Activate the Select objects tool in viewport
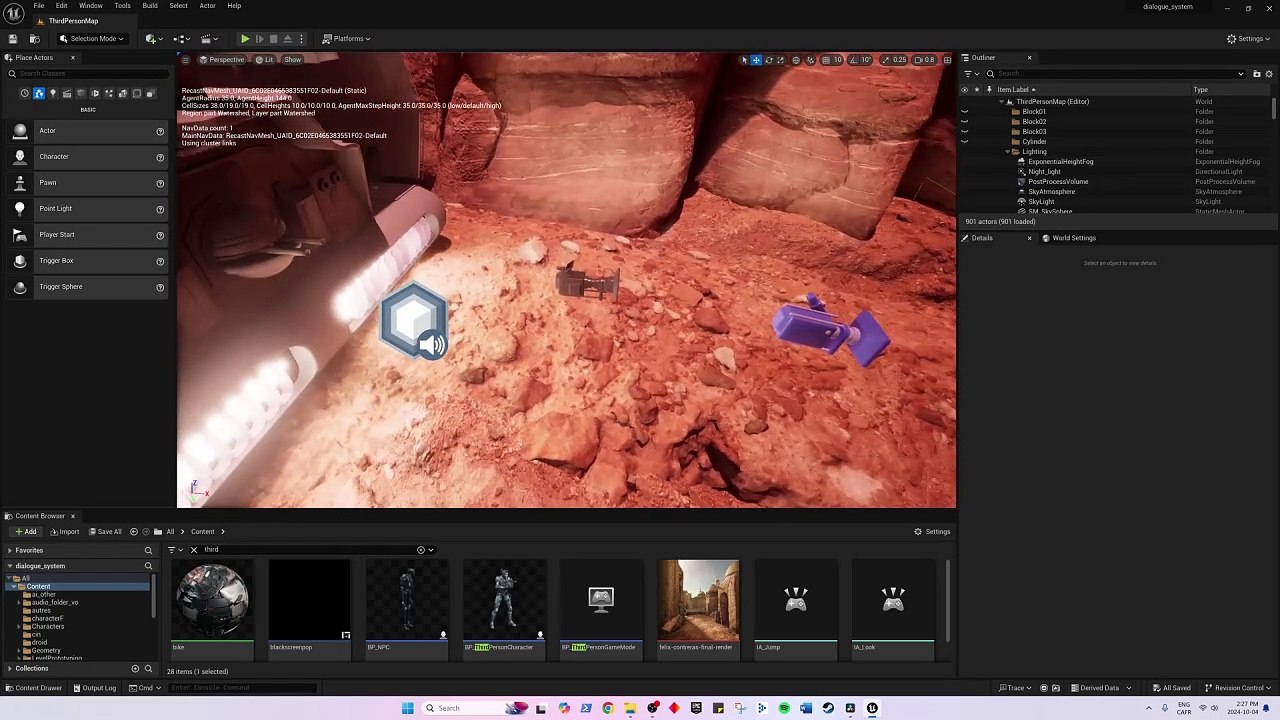1280x720 pixels. pyautogui.click(x=743, y=60)
